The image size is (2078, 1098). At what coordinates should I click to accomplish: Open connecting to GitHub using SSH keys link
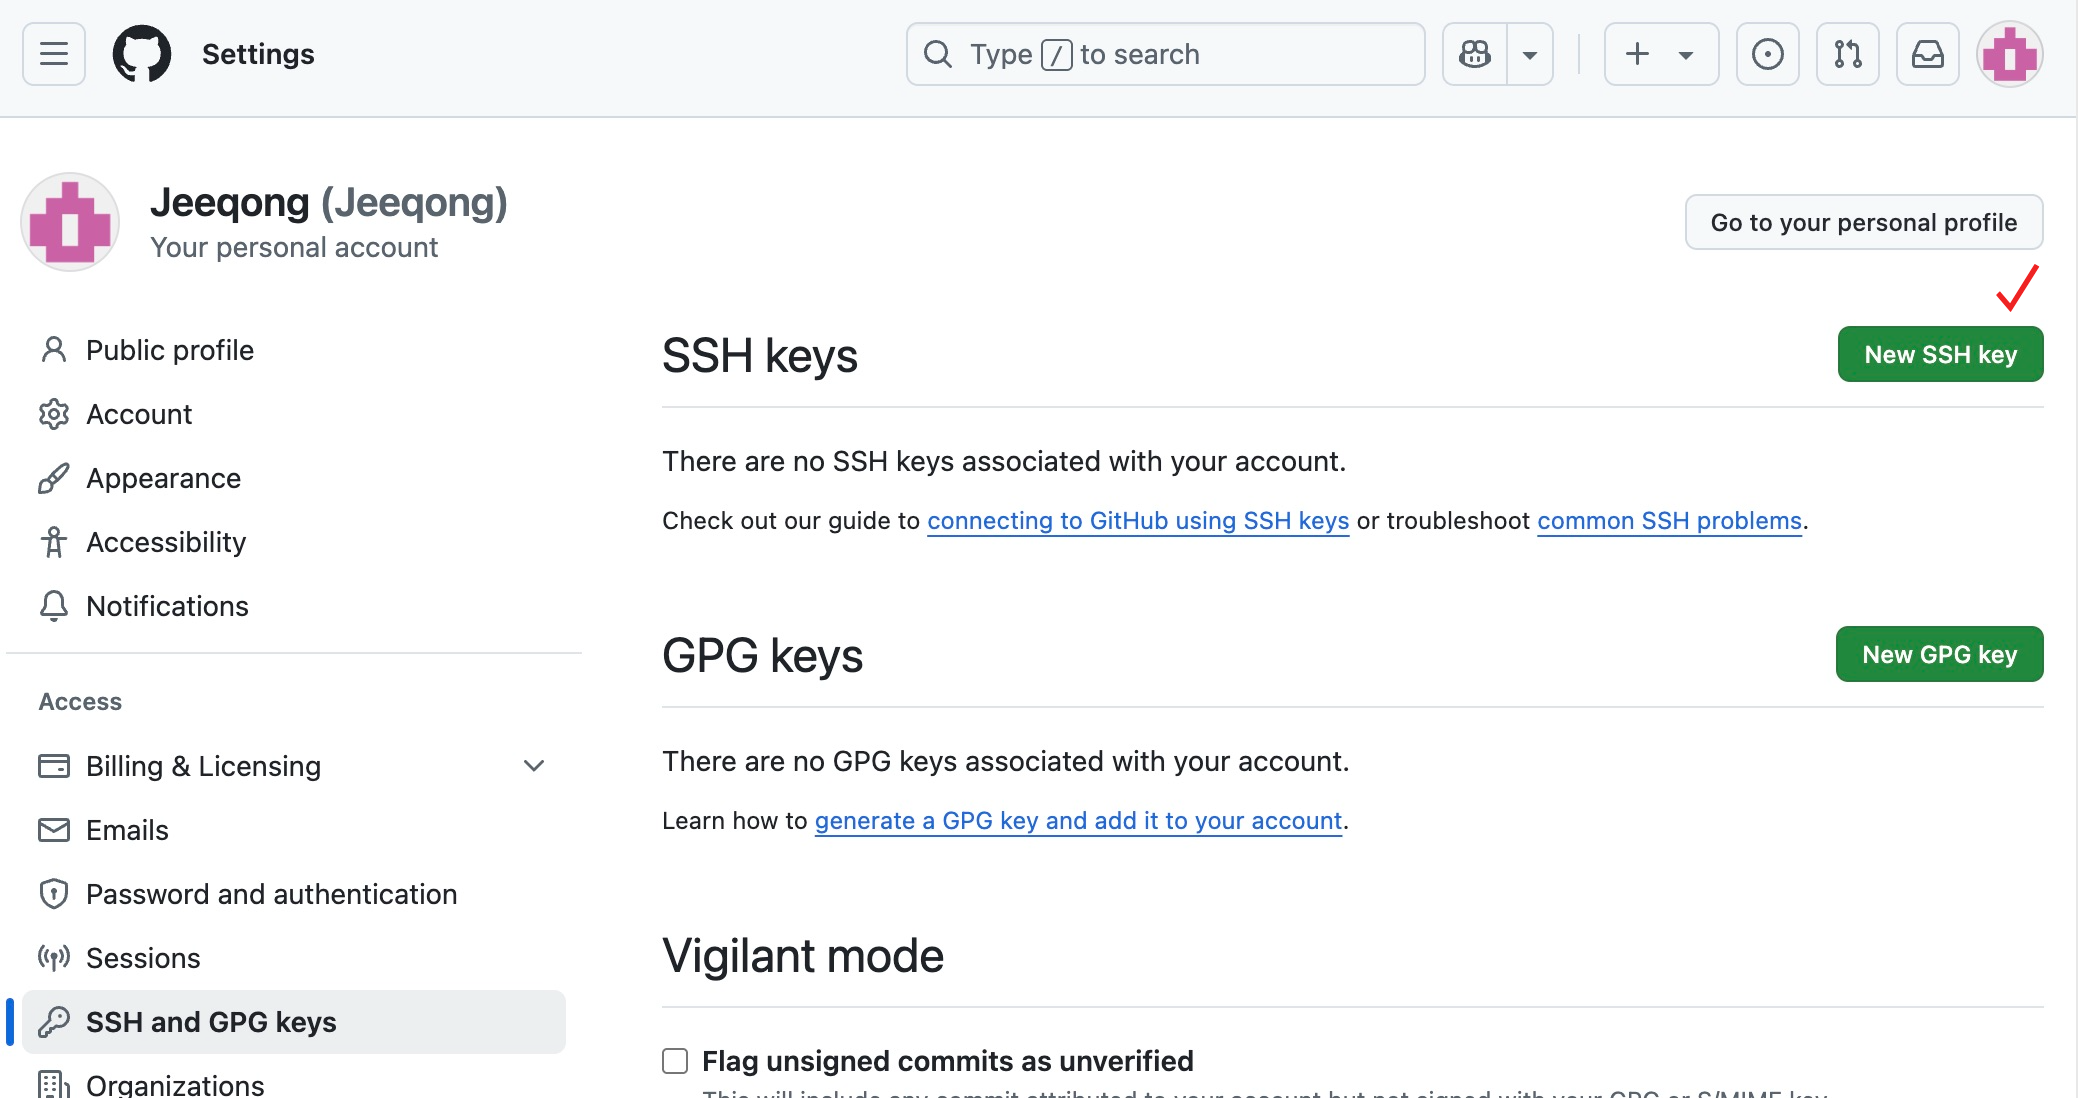(x=1138, y=521)
